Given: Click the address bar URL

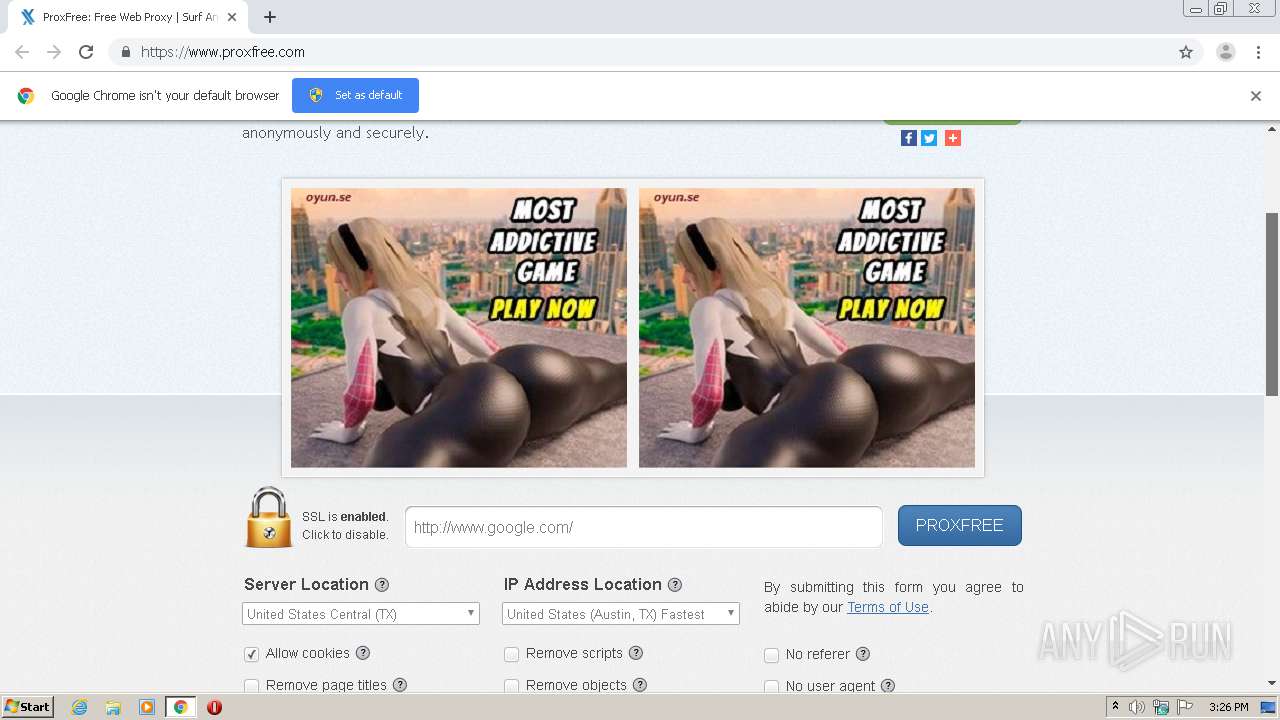Looking at the screenshot, I should 223,52.
